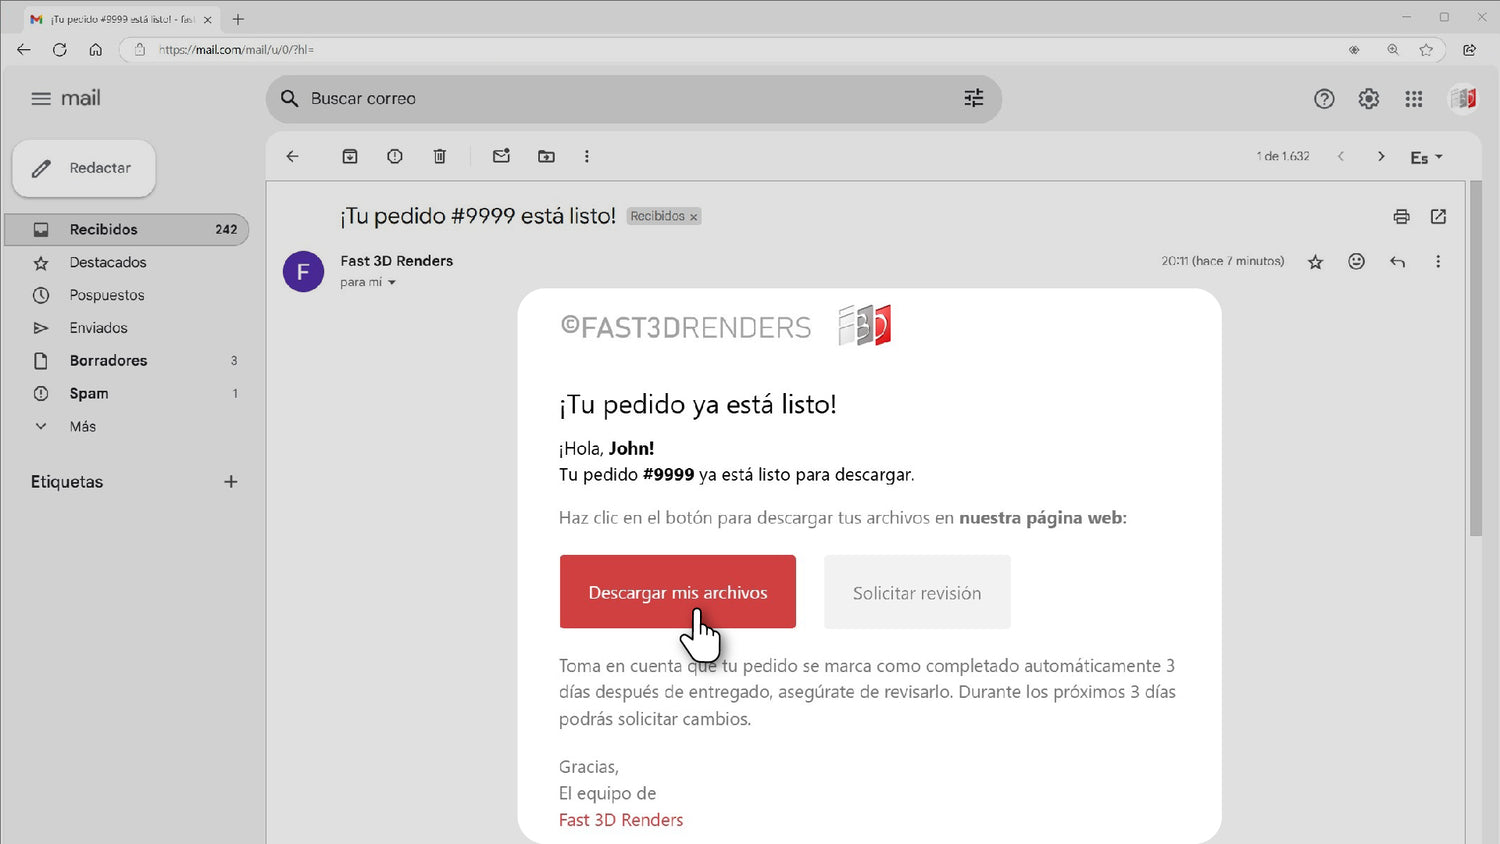Screen dimensions: 1500x844
Task: Toggle the main menu hamburger sidebar
Action: (40, 98)
